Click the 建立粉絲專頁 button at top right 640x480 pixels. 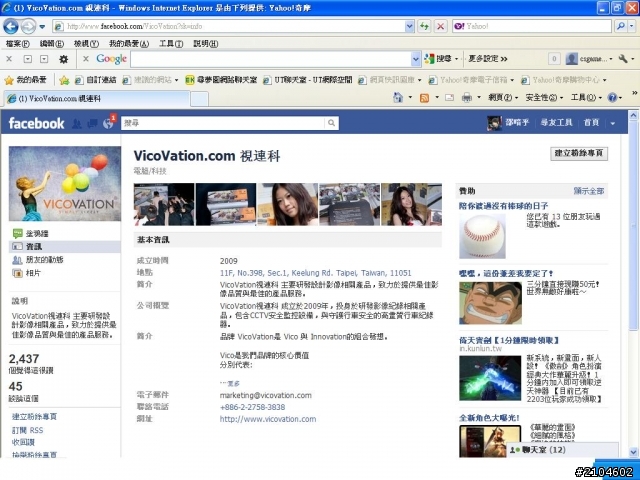coord(579,153)
